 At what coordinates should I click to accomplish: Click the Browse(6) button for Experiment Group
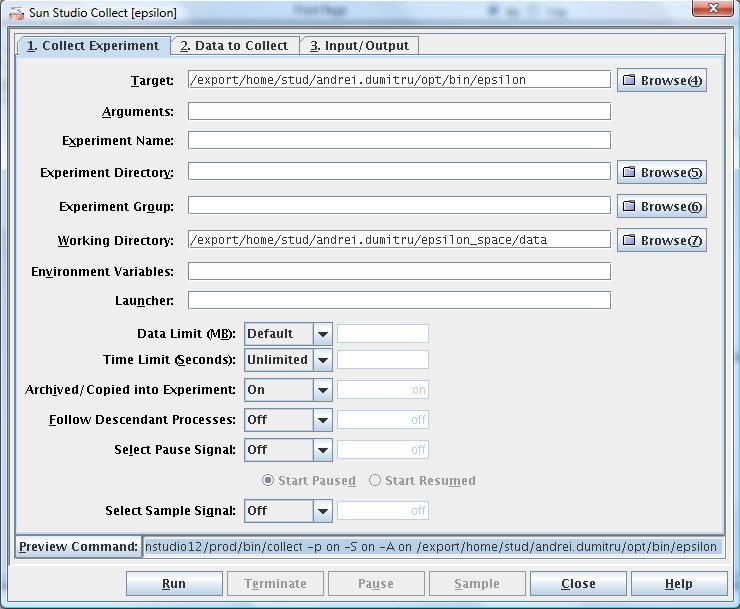pos(662,206)
